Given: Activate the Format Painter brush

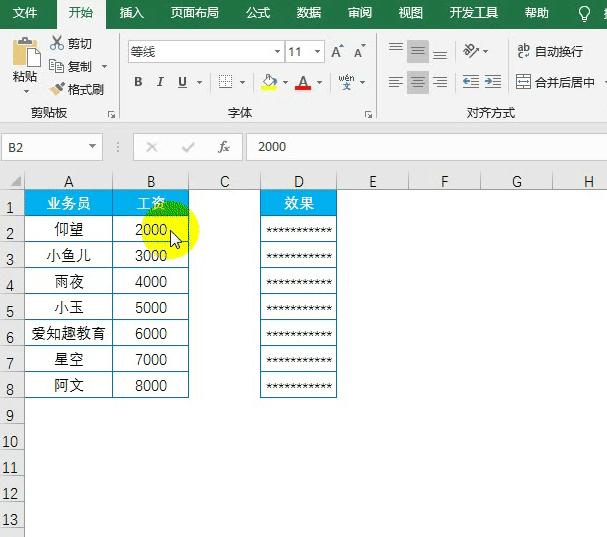Looking at the screenshot, I should [x=57, y=89].
